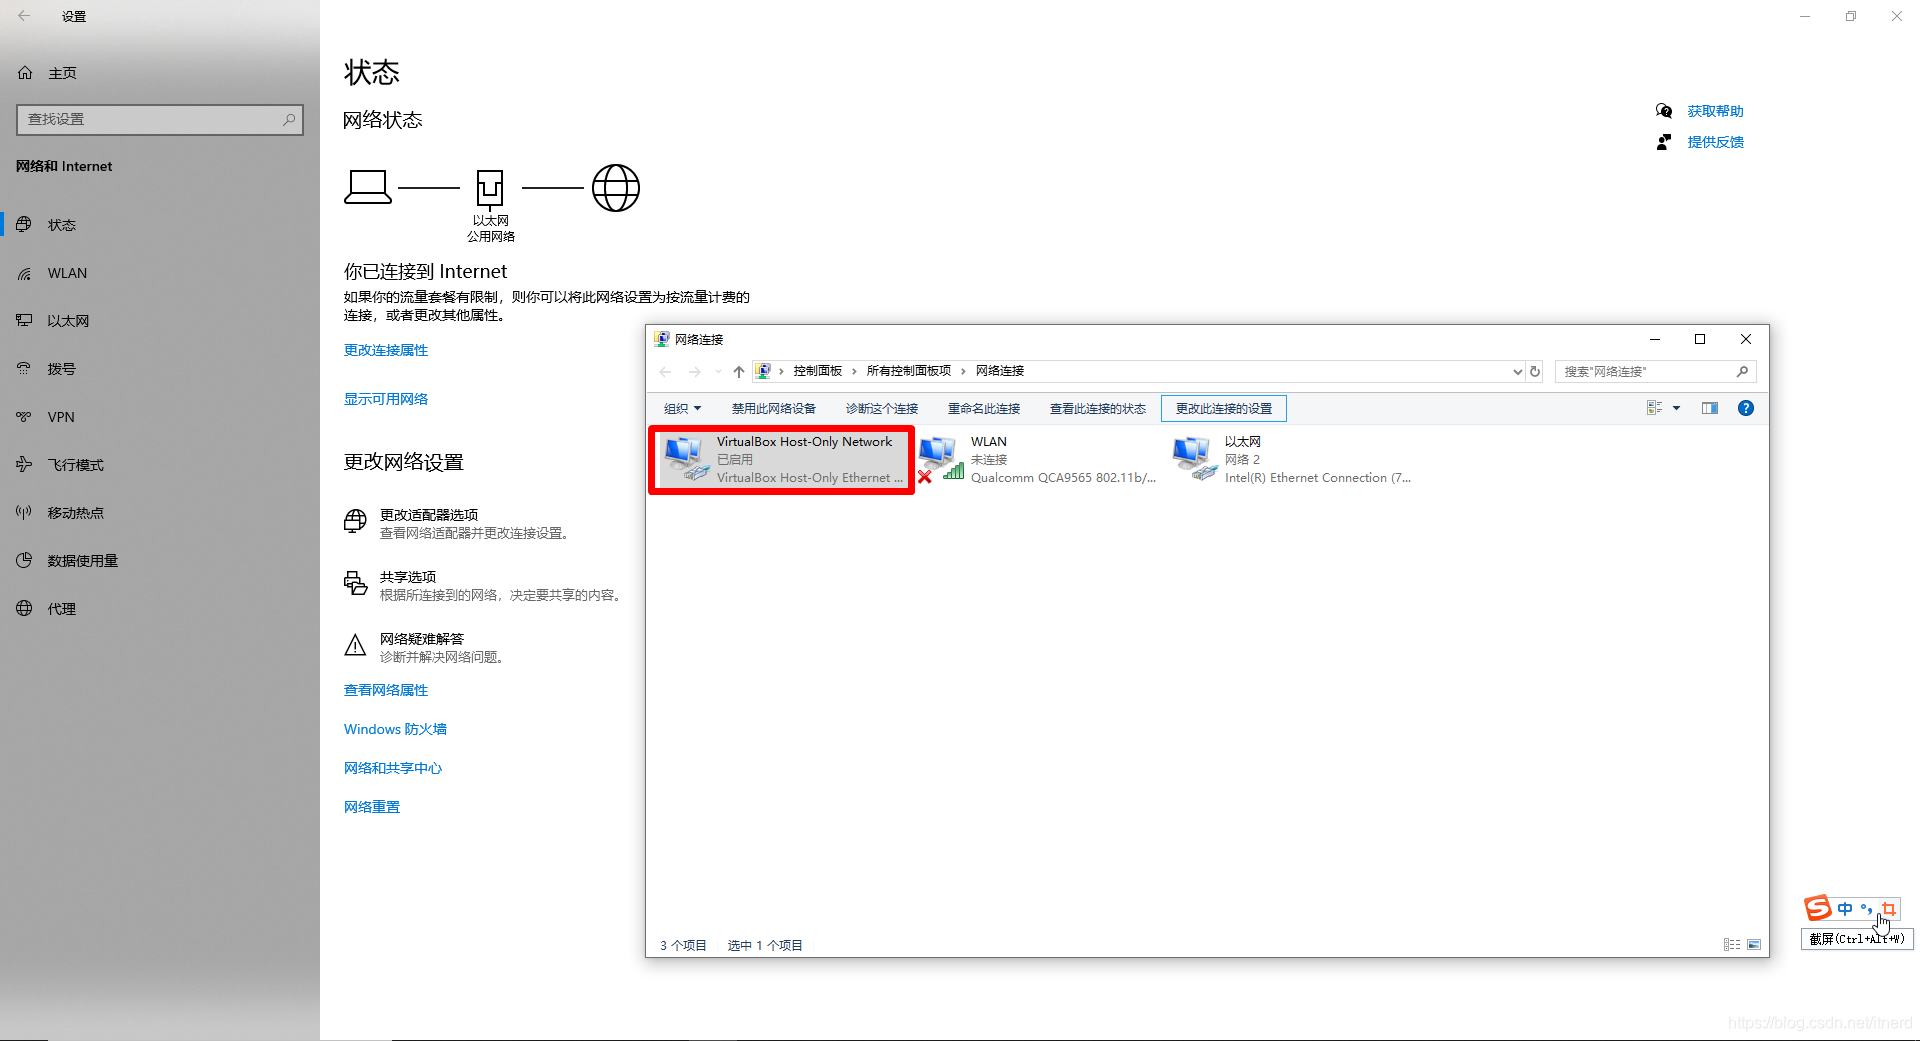Click 诊断这个连接 in the toolbar
The image size is (1921, 1041).
pyautogui.click(x=882, y=408)
